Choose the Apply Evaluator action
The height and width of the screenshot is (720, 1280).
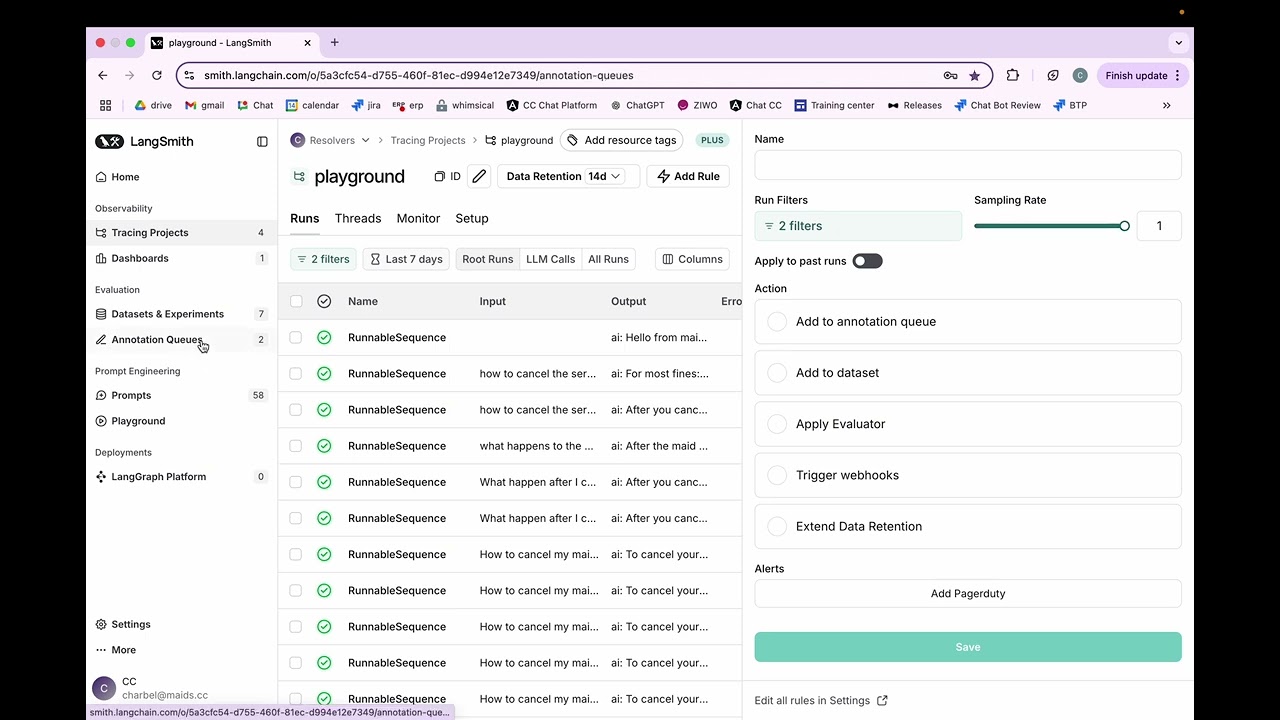pos(968,424)
